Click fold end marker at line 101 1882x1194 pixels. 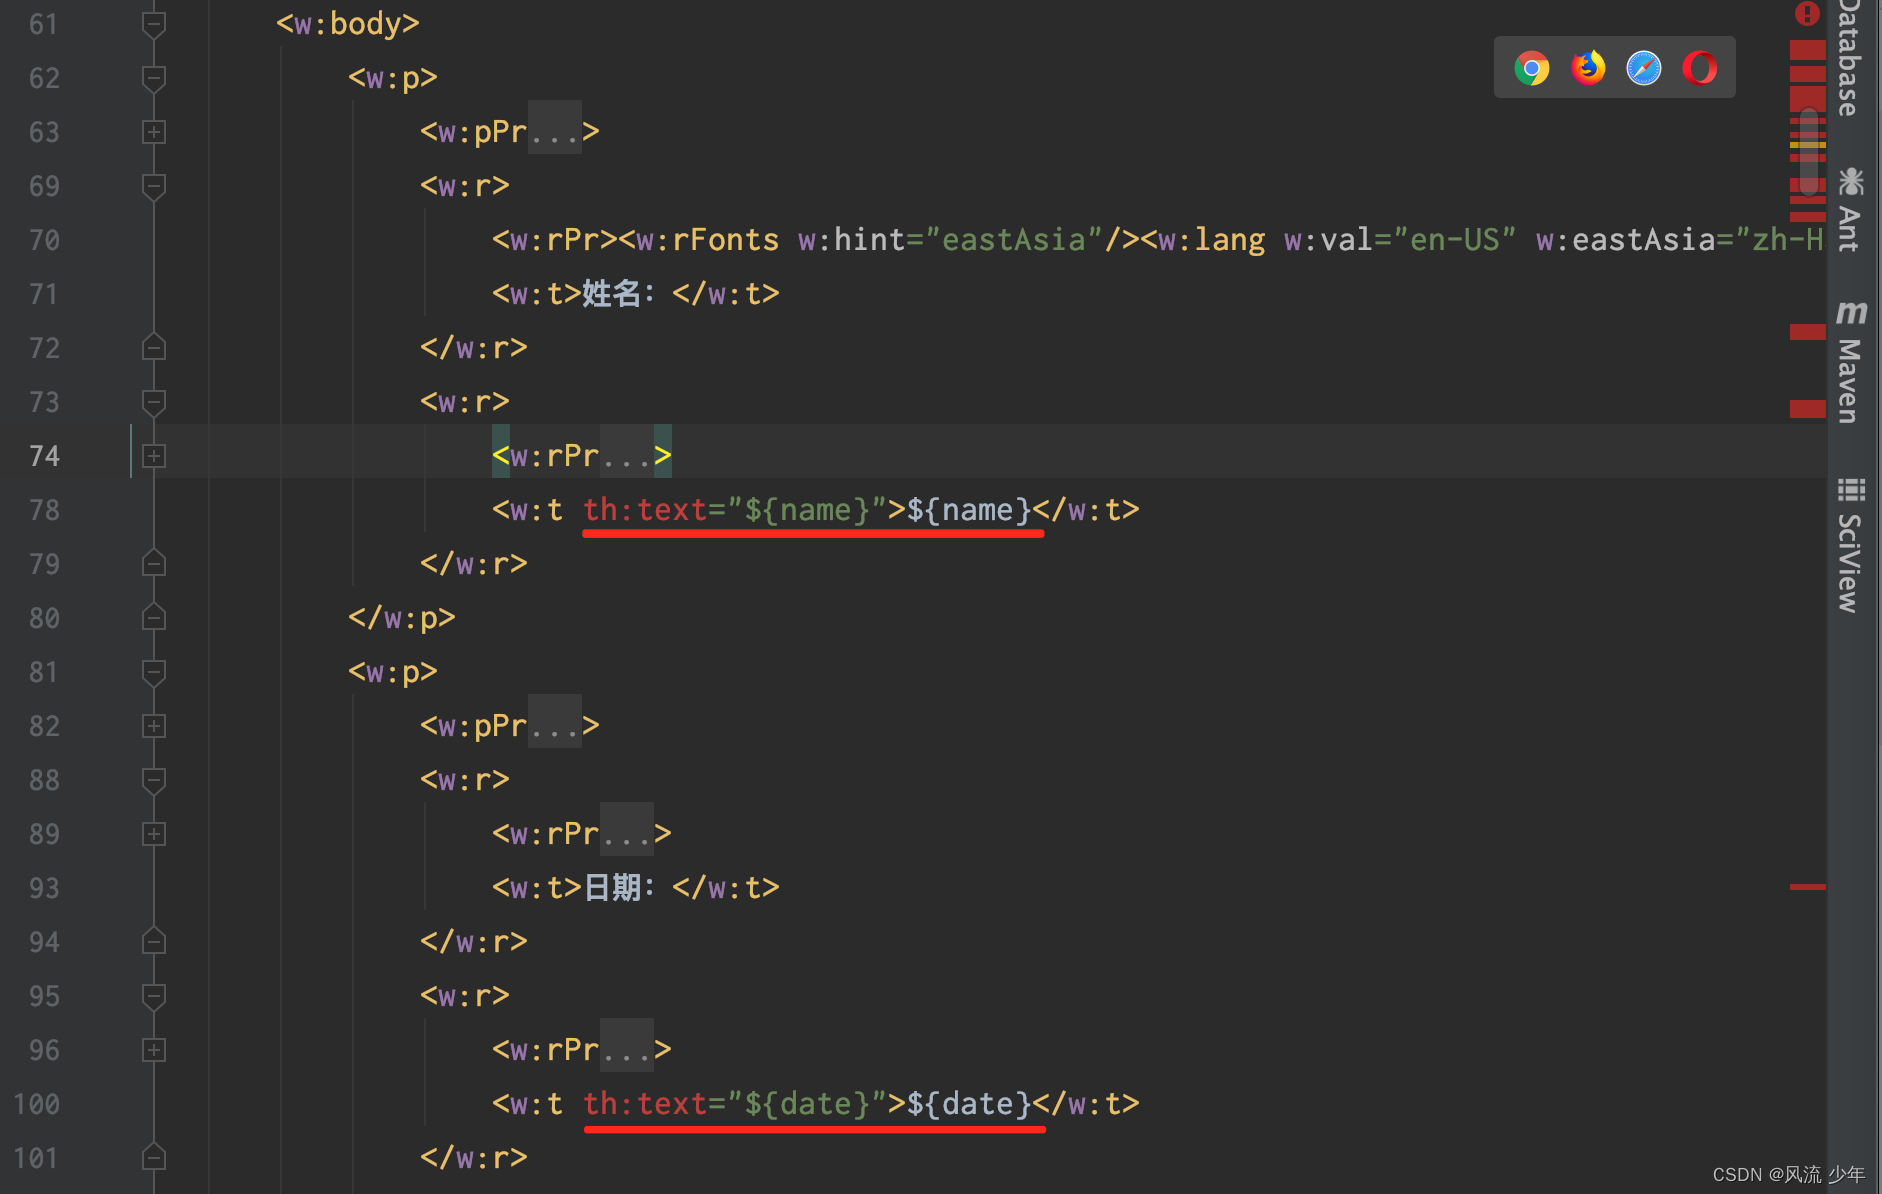coord(154,1157)
